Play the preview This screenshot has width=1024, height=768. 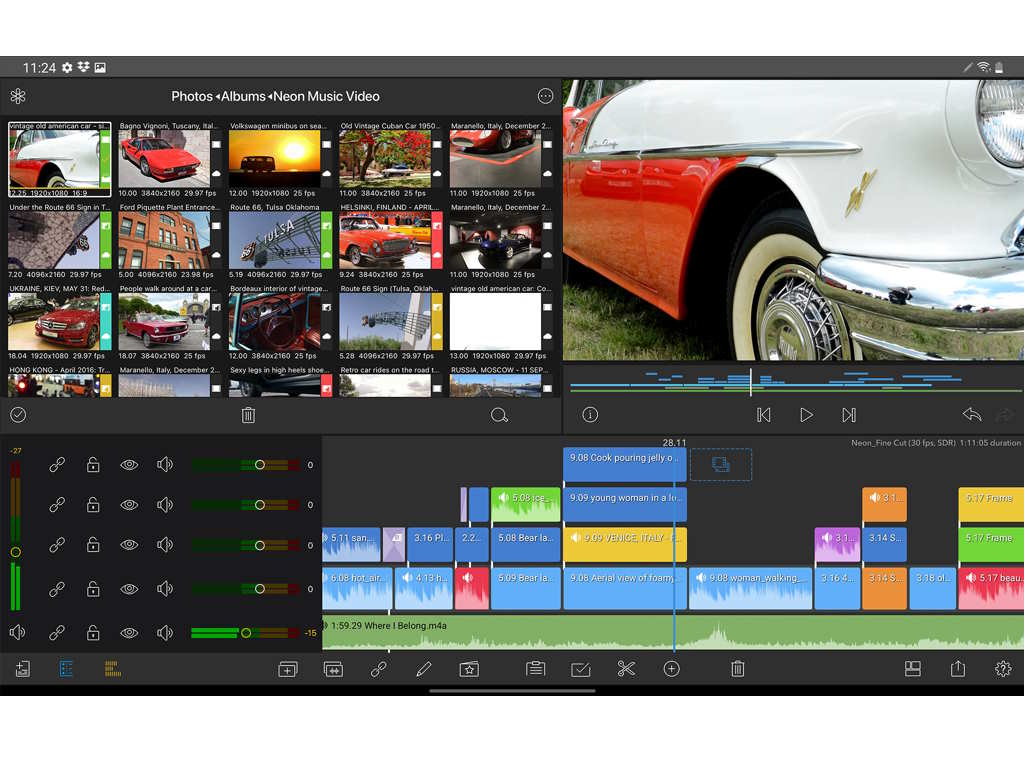click(x=807, y=415)
